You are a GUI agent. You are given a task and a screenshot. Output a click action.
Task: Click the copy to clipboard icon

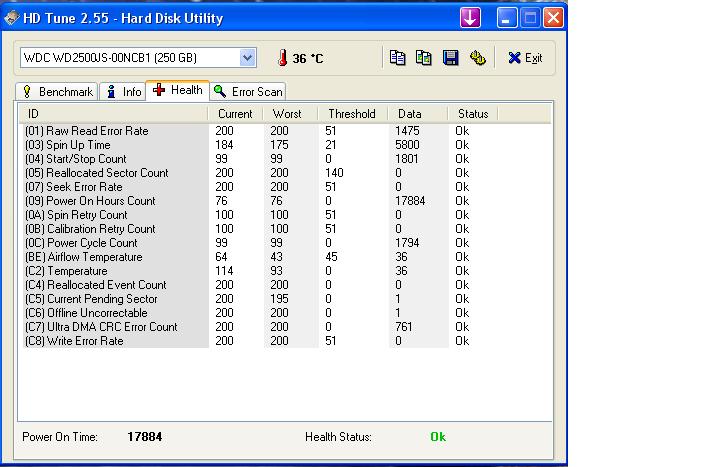397,58
